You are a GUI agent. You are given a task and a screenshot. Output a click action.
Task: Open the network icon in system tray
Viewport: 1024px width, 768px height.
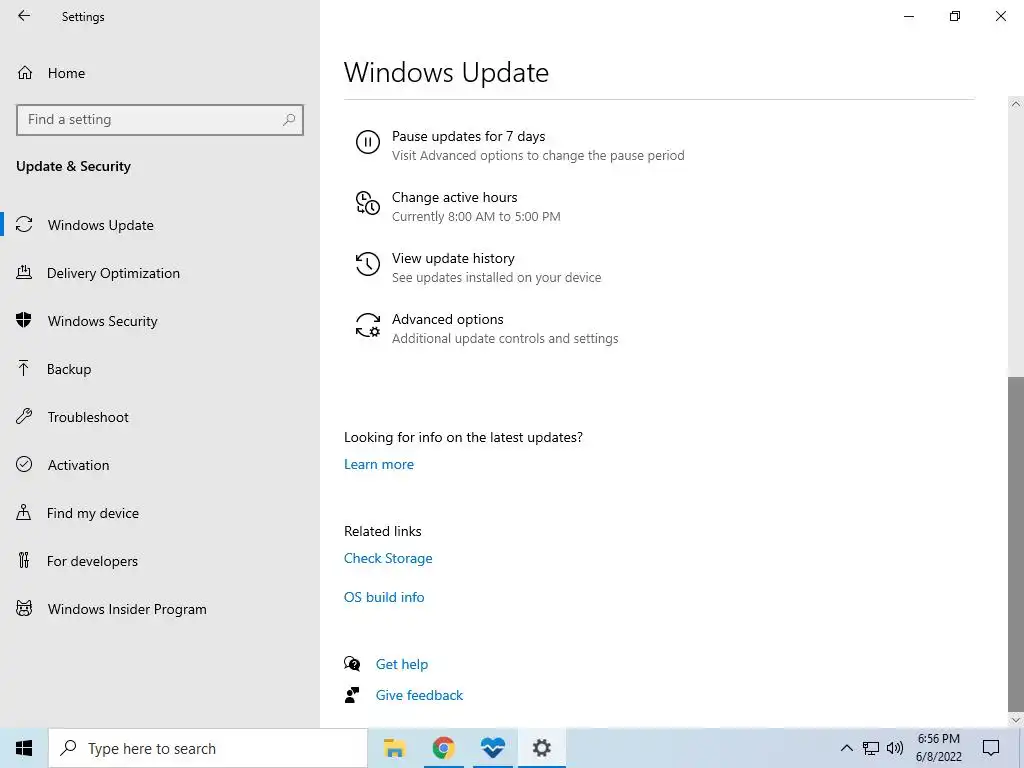871,748
